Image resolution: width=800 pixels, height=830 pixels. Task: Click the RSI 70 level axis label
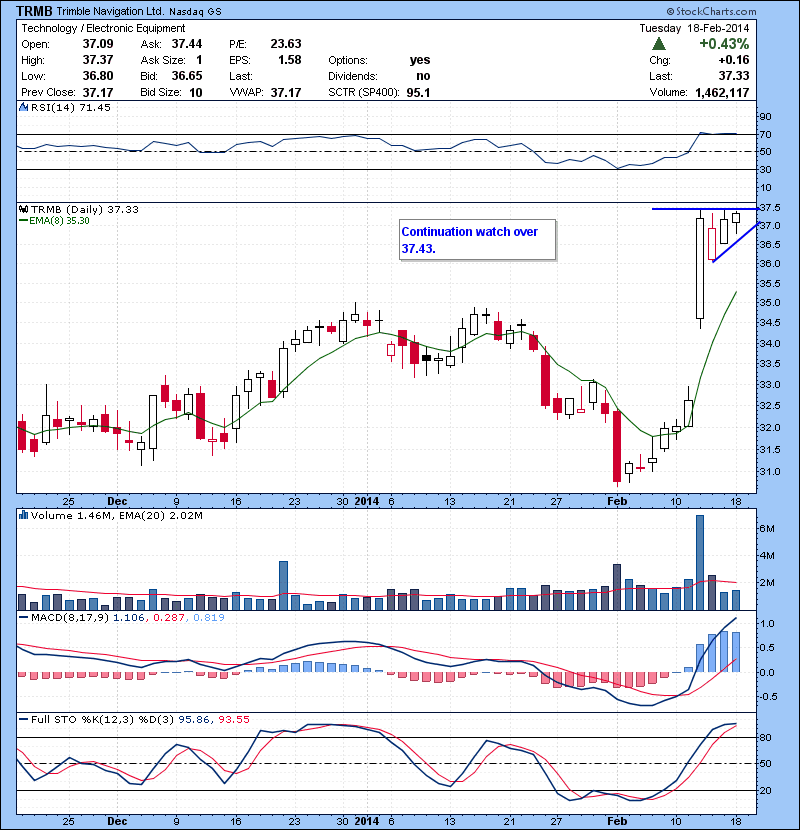point(766,134)
